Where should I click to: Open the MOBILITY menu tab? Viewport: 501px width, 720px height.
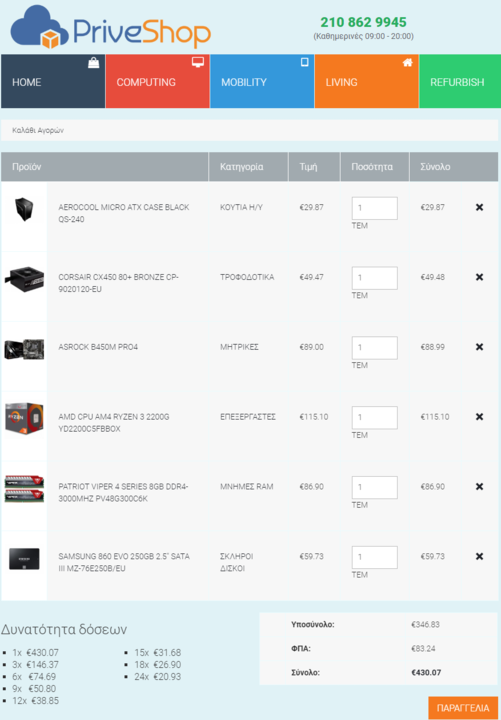coord(262,81)
